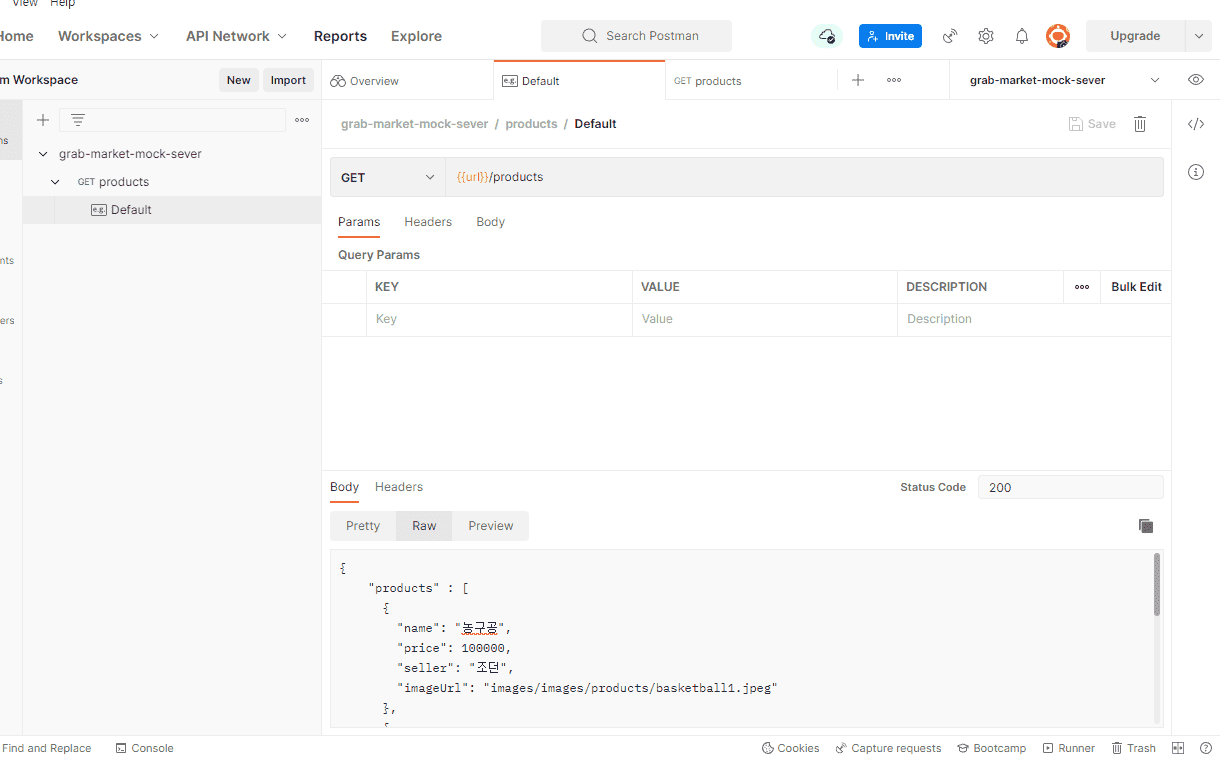Click the Description query param field
The width and height of the screenshot is (1220, 759).
point(1034,319)
